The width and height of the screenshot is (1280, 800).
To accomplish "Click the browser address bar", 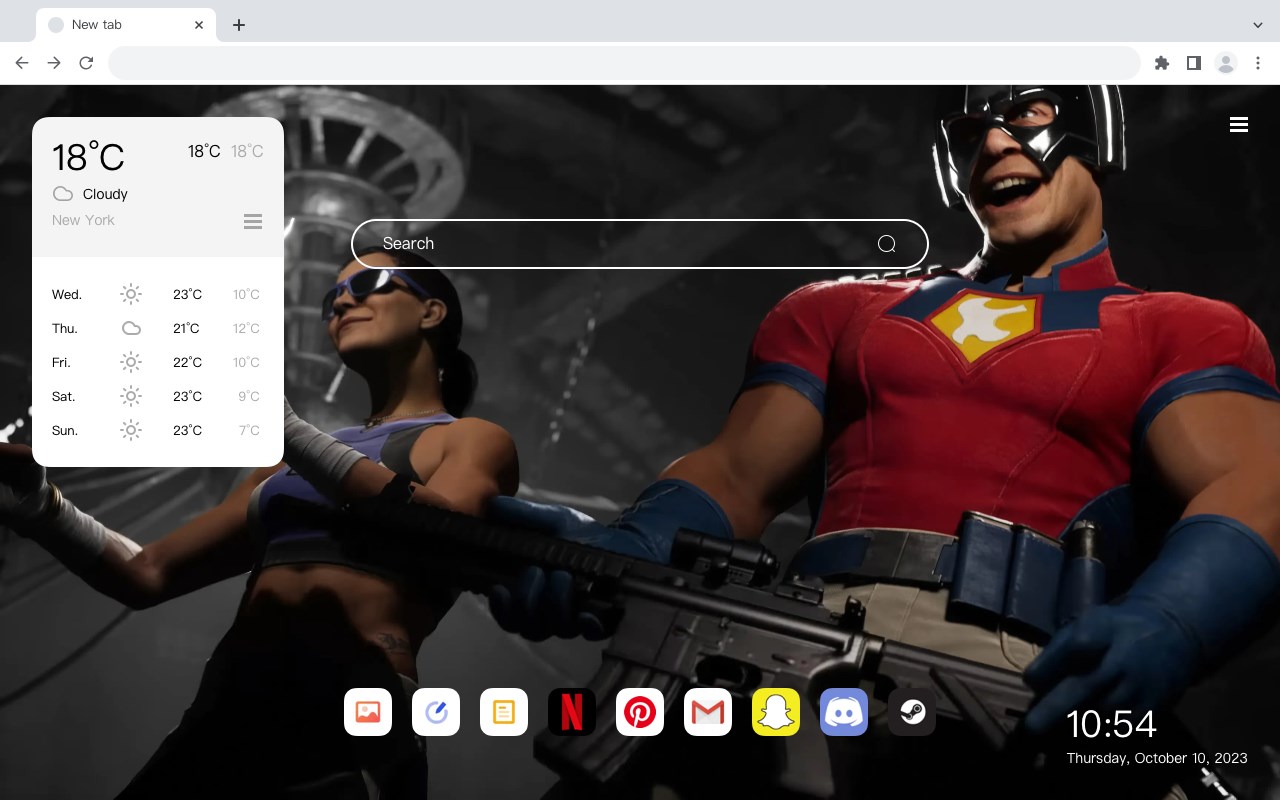I will click(624, 63).
